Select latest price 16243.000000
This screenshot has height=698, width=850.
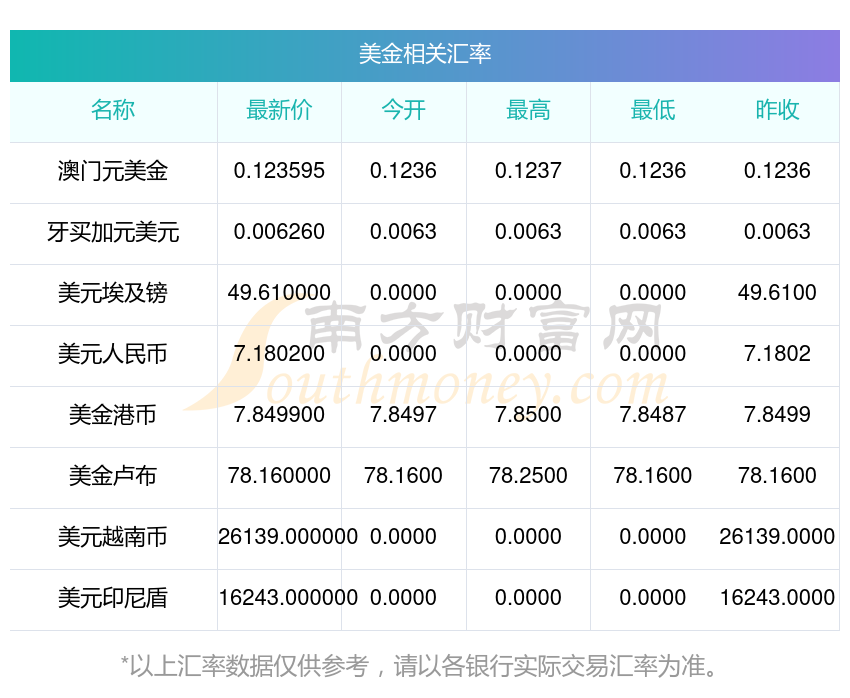288,598
